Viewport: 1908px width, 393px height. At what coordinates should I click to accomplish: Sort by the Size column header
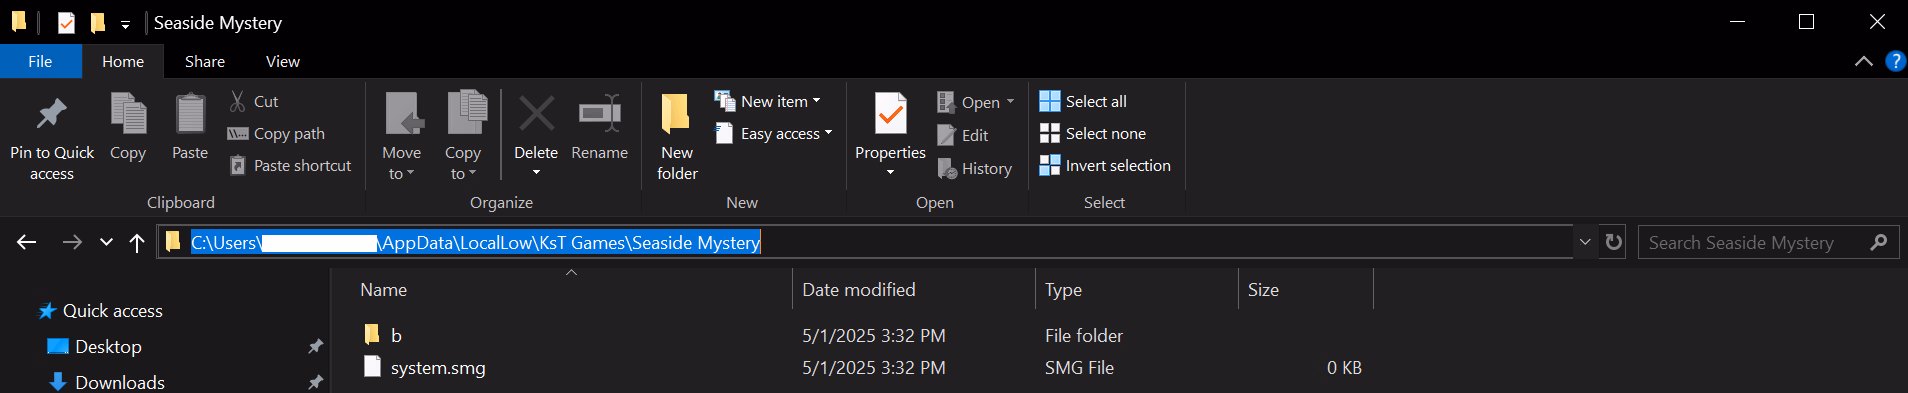[x=1306, y=289]
